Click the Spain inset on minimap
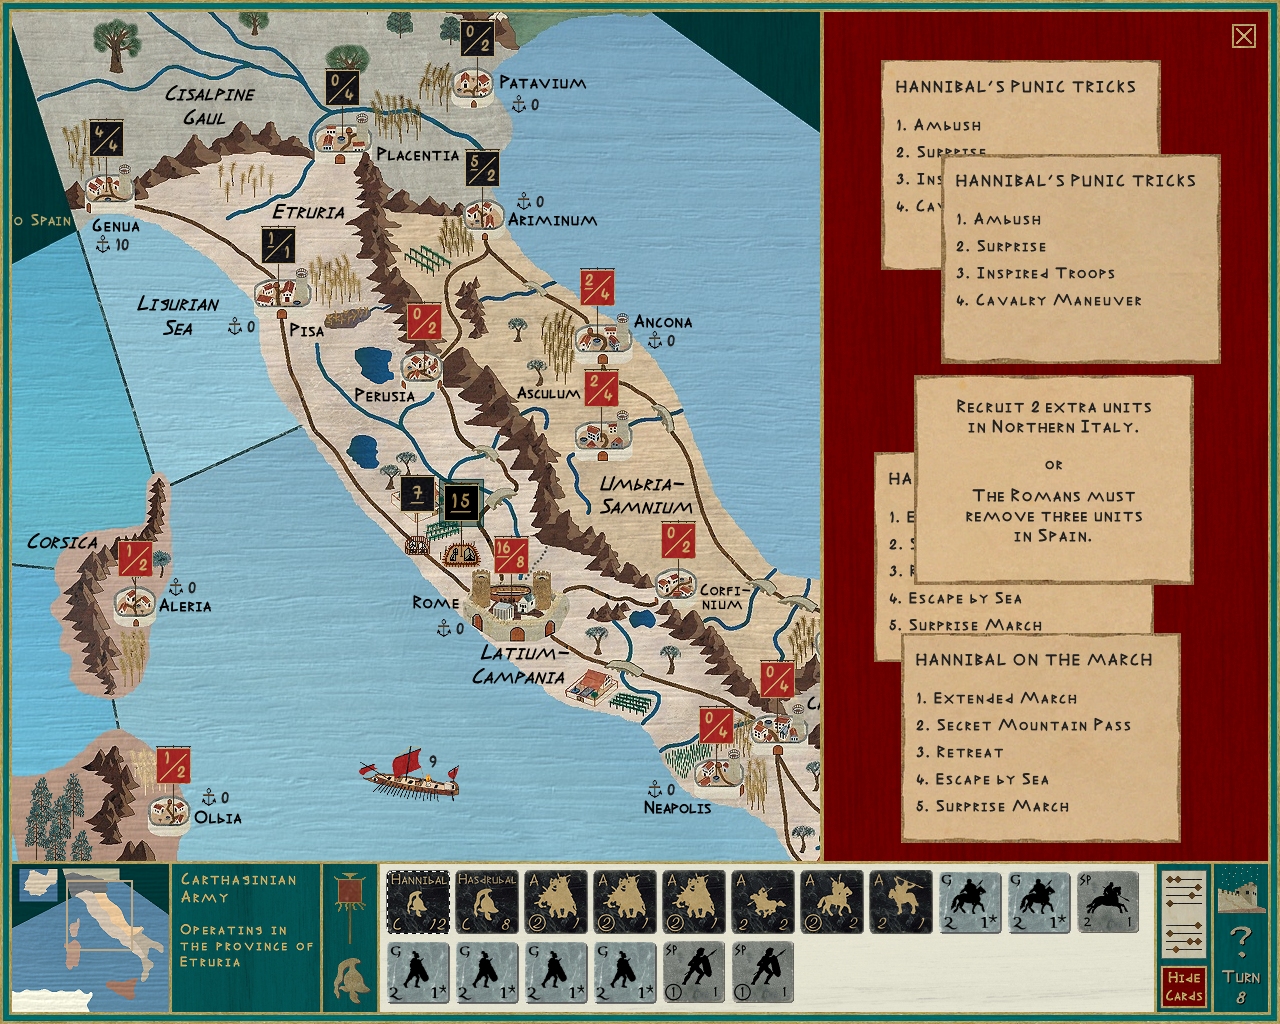This screenshot has height=1024, width=1280. [40, 884]
